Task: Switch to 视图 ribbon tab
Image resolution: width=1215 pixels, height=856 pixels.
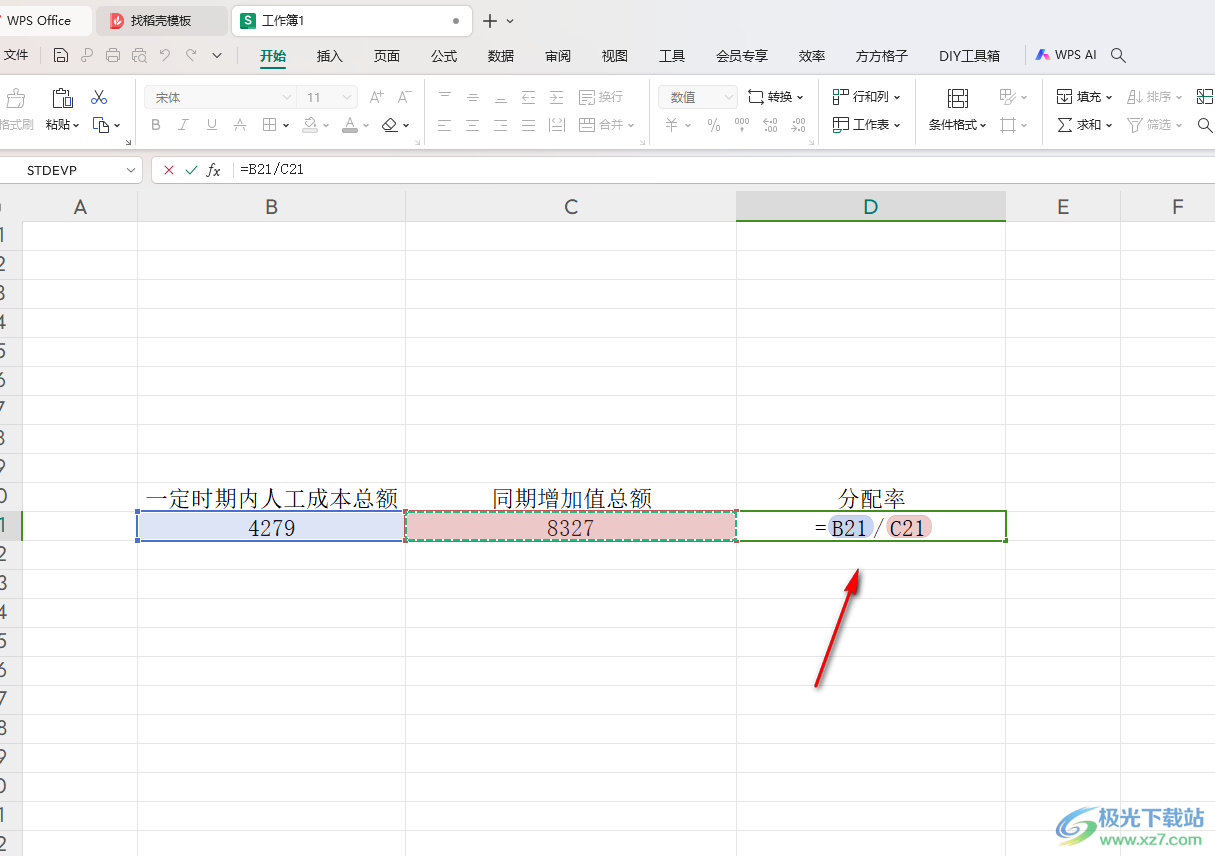Action: (x=615, y=56)
